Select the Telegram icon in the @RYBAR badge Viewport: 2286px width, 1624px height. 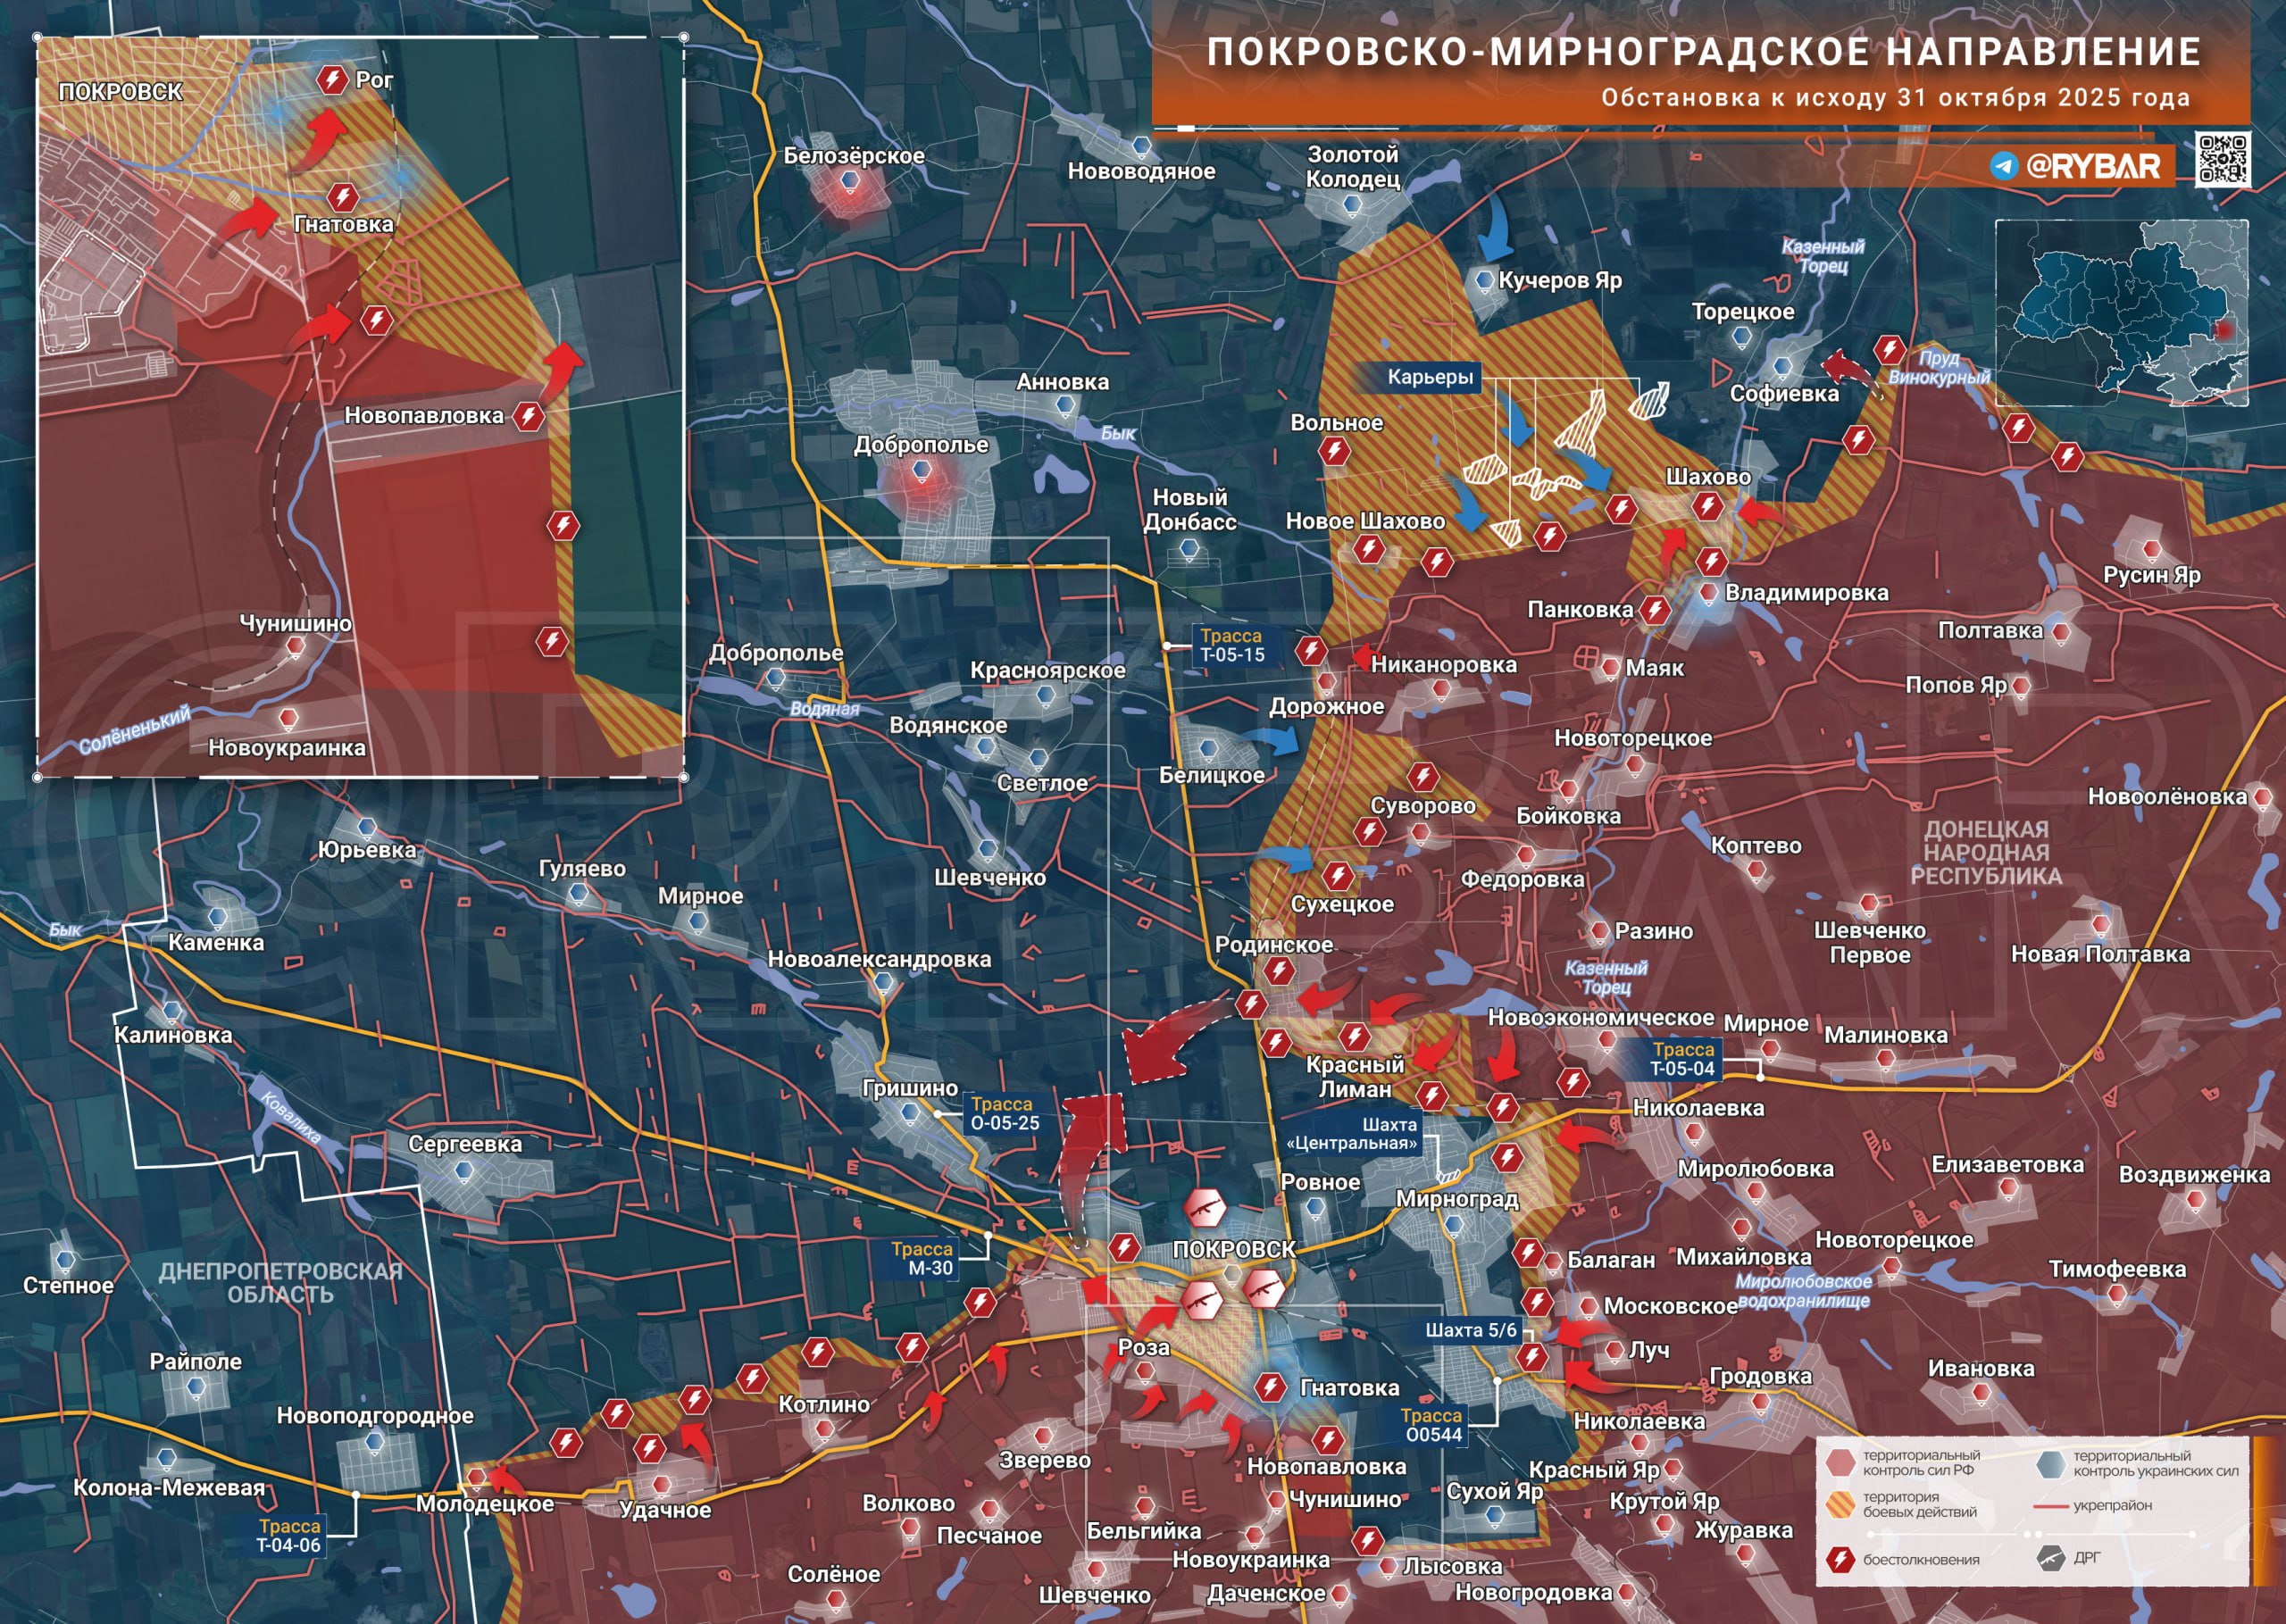point(2005,165)
